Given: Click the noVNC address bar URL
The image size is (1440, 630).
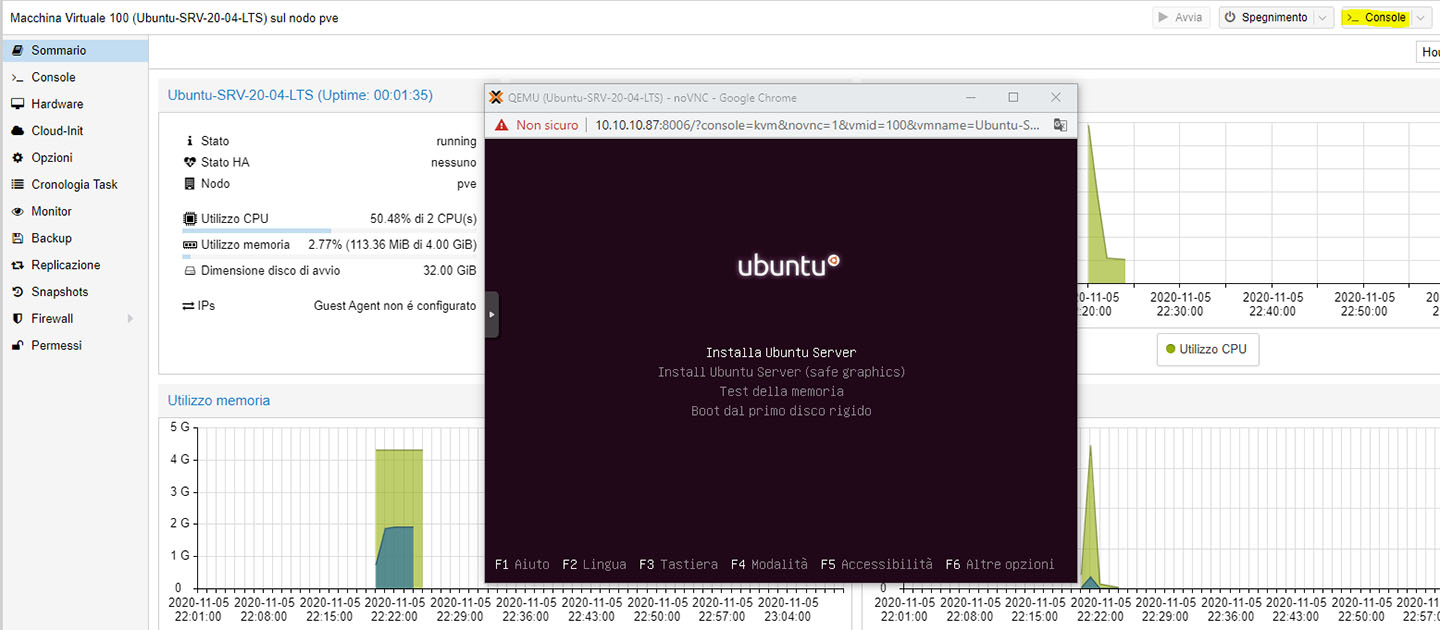Looking at the screenshot, I should click(816, 125).
